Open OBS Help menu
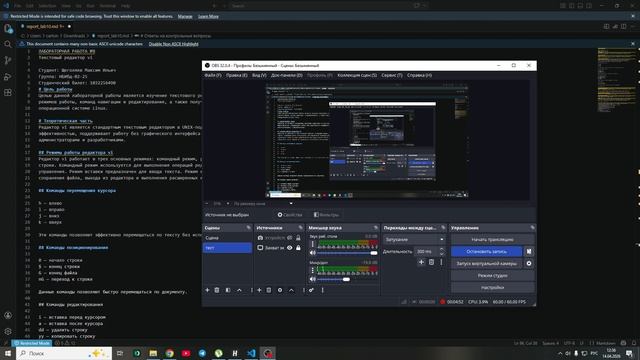 point(419,76)
